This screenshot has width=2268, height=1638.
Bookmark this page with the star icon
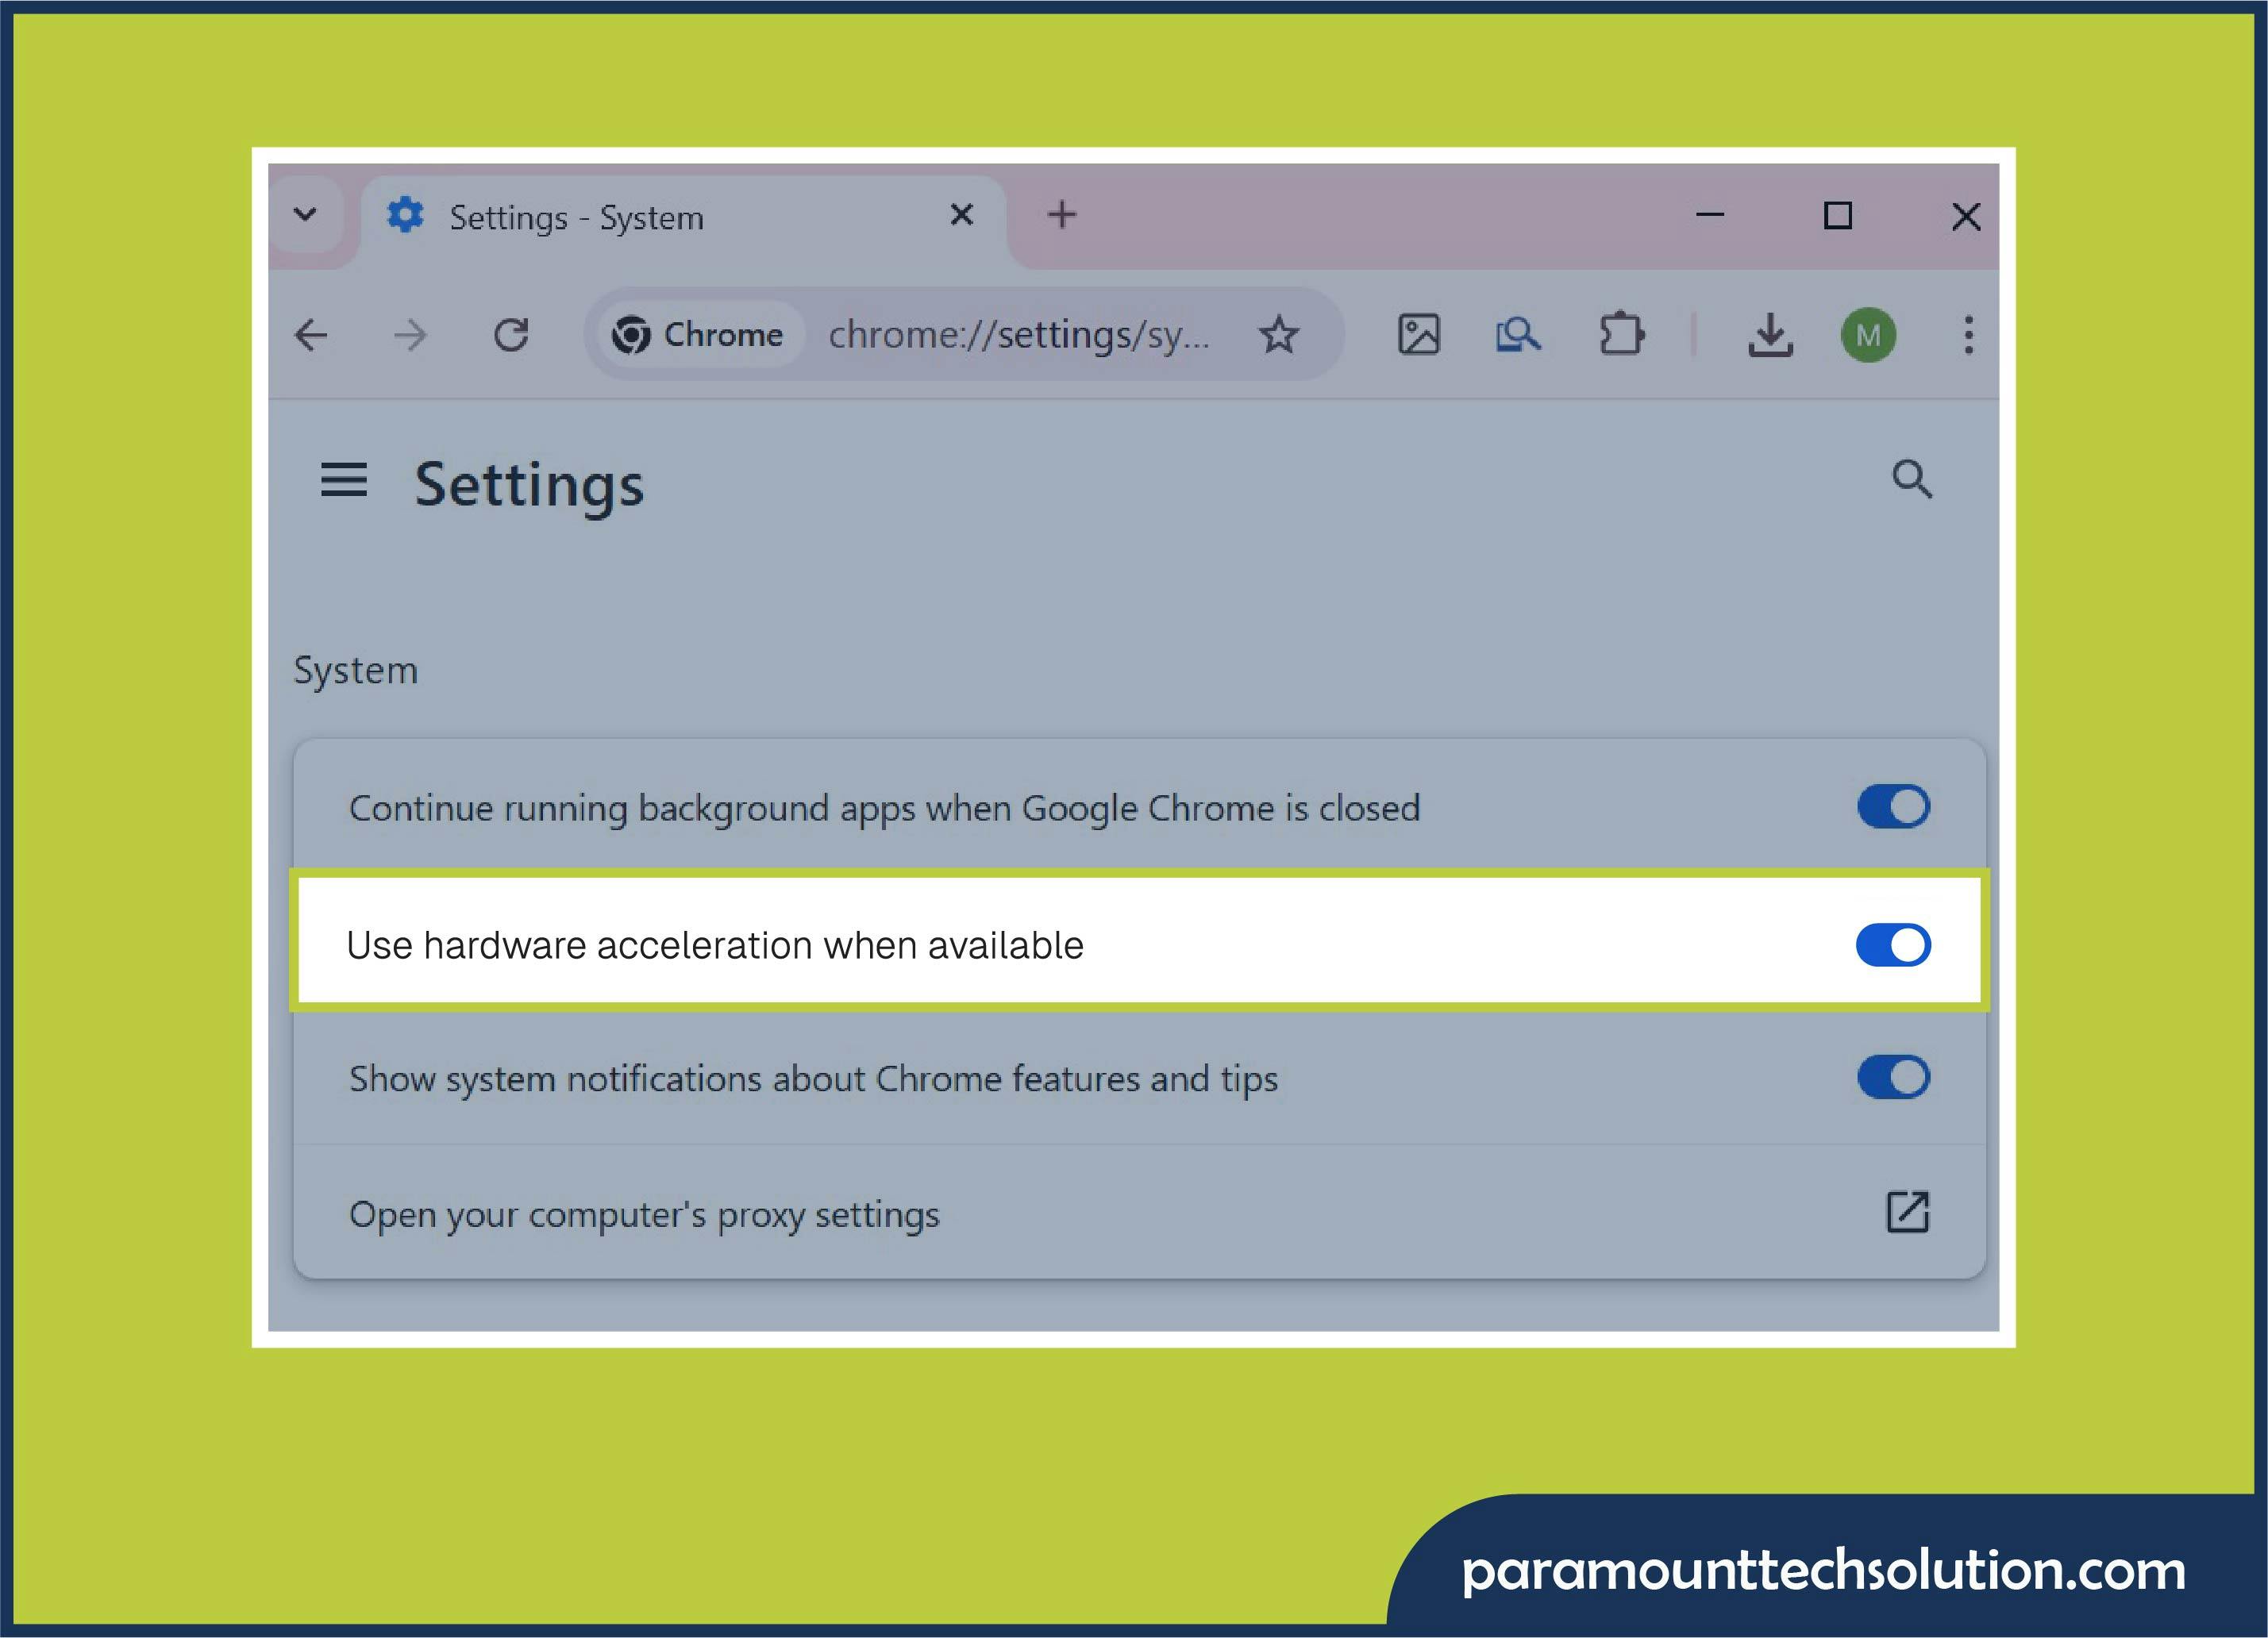pos(1279,335)
